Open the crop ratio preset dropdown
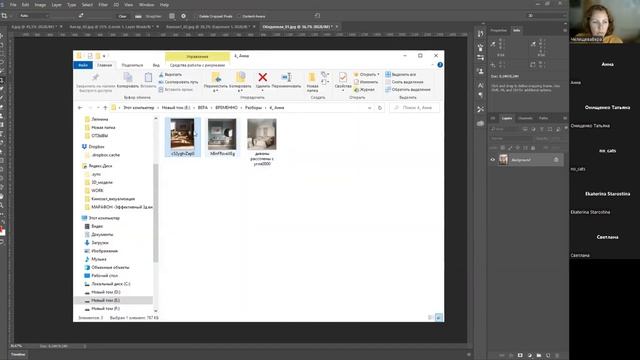Viewport: 640px width, 360px height. click(34, 16)
